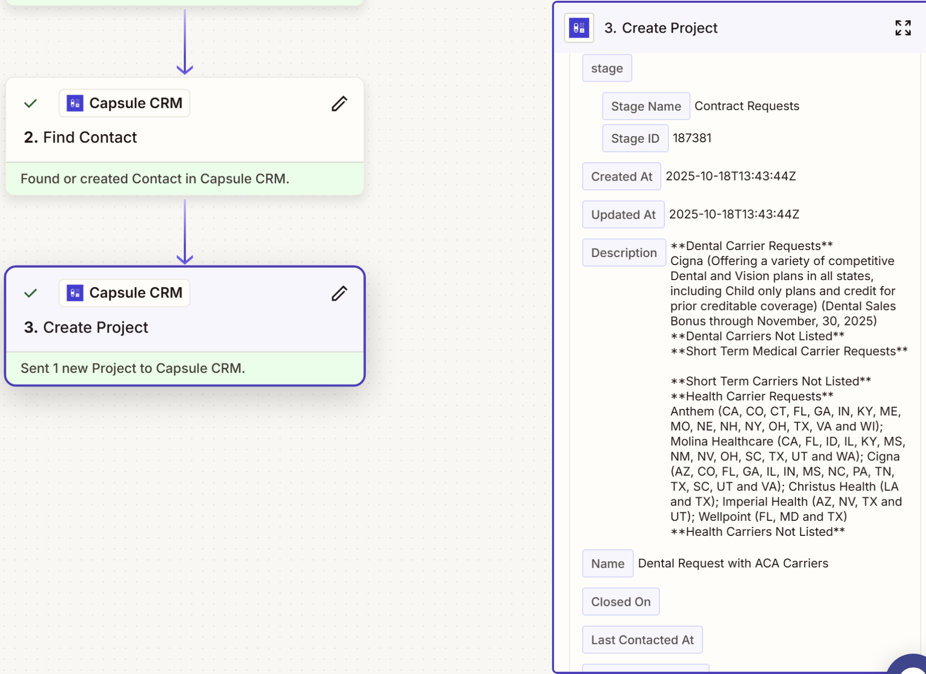Click the pencil edit icon on Find Contact step

(x=339, y=104)
